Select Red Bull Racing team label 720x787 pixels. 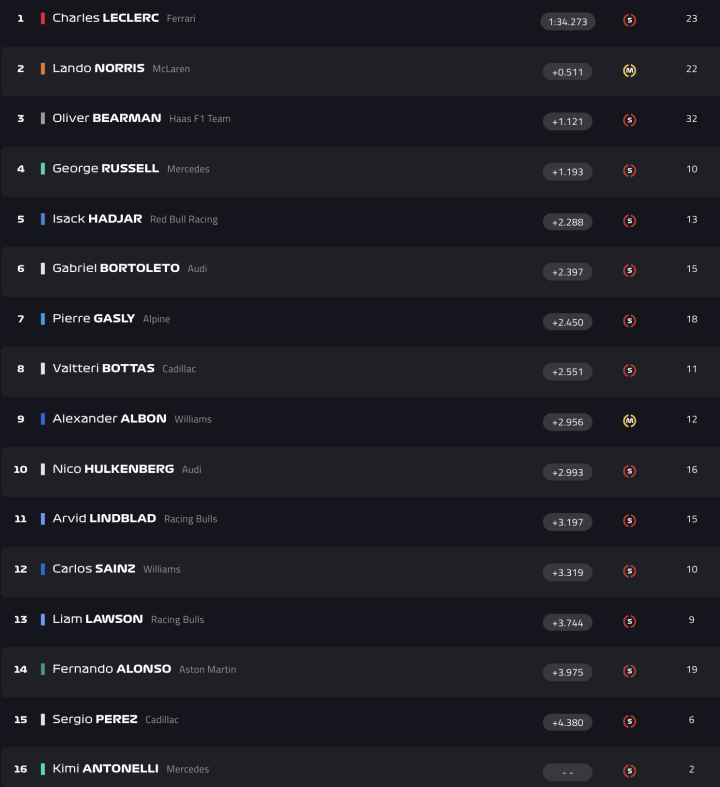pos(184,219)
